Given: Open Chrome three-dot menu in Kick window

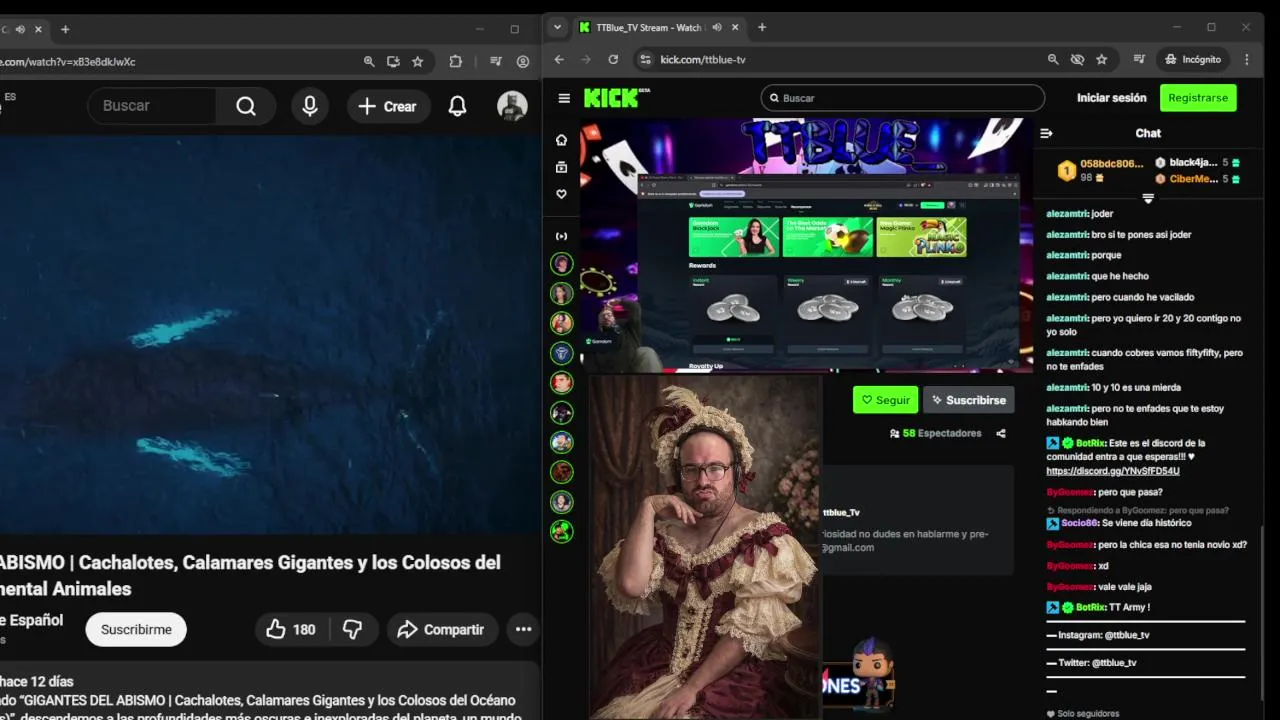Looking at the screenshot, I should tap(1247, 59).
